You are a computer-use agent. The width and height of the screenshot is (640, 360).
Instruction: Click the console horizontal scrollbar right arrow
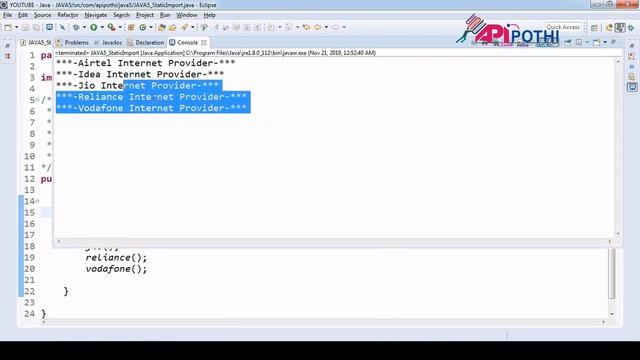coord(610,241)
